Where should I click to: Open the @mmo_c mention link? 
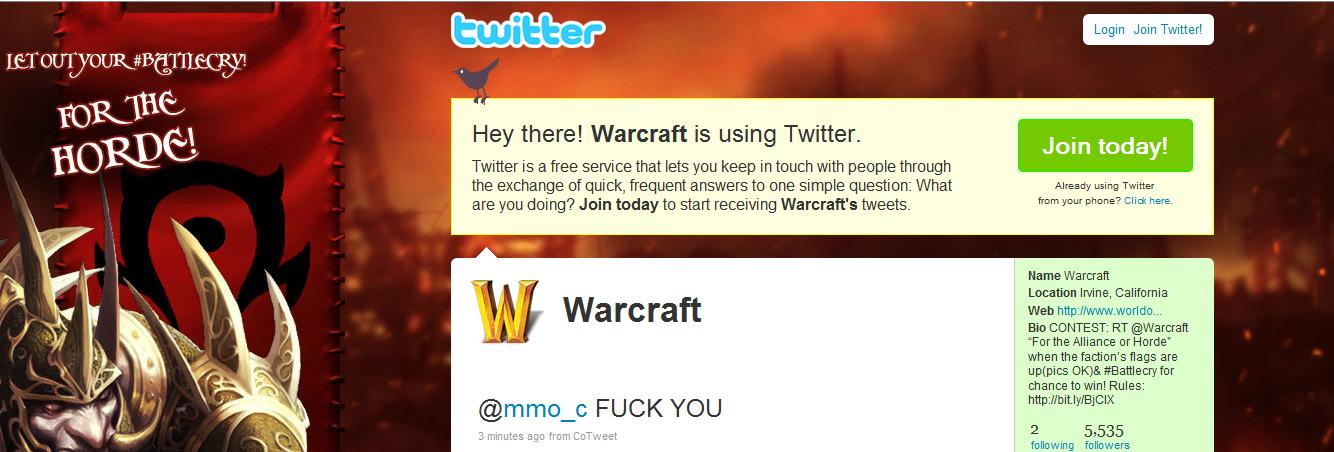click(533, 409)
